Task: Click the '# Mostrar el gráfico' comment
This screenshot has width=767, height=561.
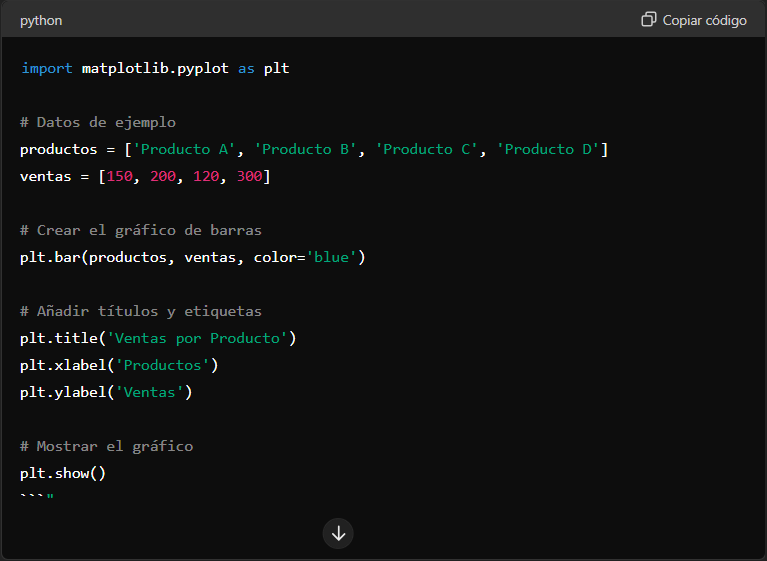Action: pos(107,446)
